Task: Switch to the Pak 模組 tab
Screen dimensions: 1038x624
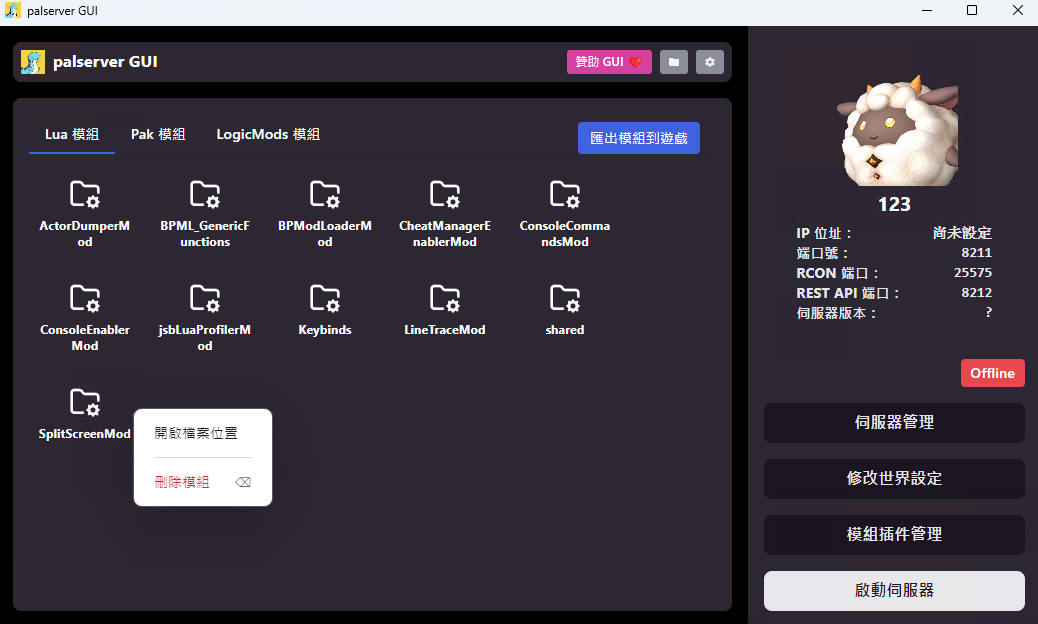Action: 158,134
